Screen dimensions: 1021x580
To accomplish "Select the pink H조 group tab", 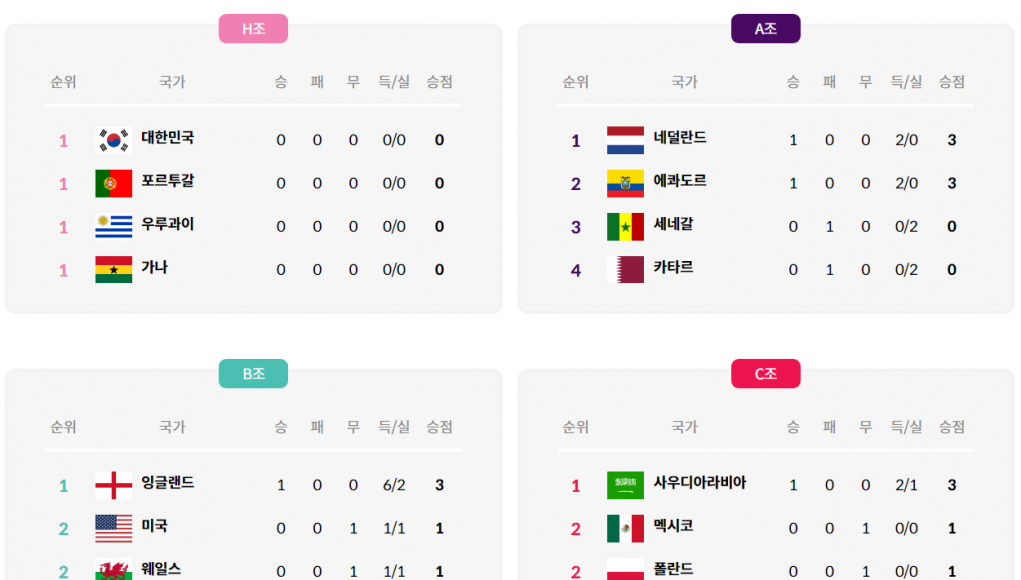I will pyautogui.click(x=253, y=29).
